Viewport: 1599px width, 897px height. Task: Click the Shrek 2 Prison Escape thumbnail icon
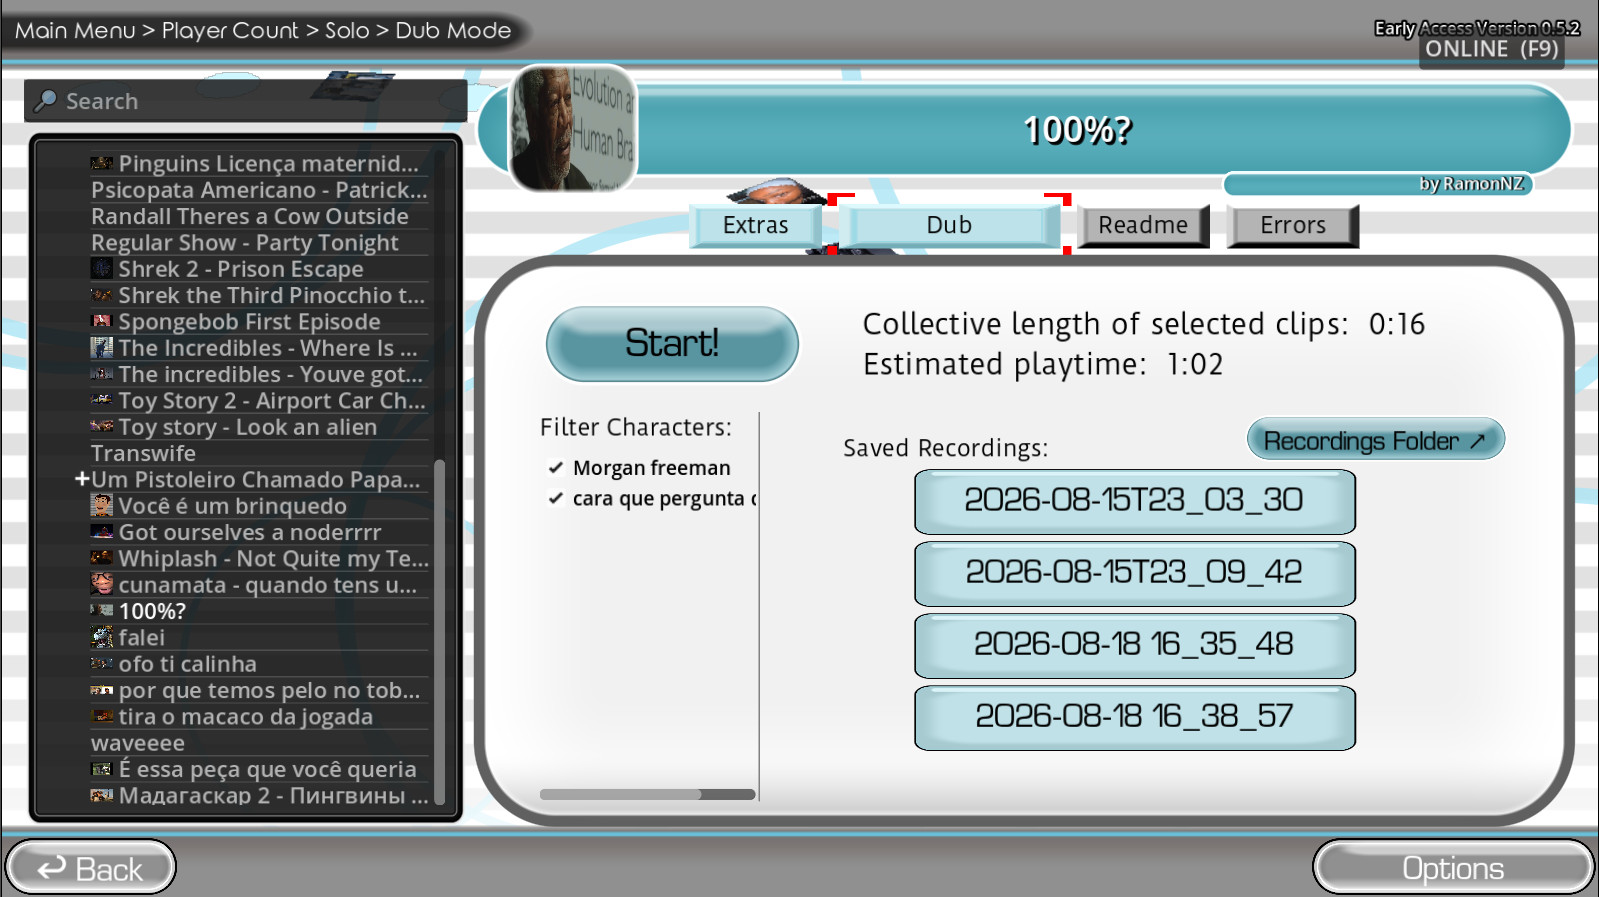(x=101, y=269)
